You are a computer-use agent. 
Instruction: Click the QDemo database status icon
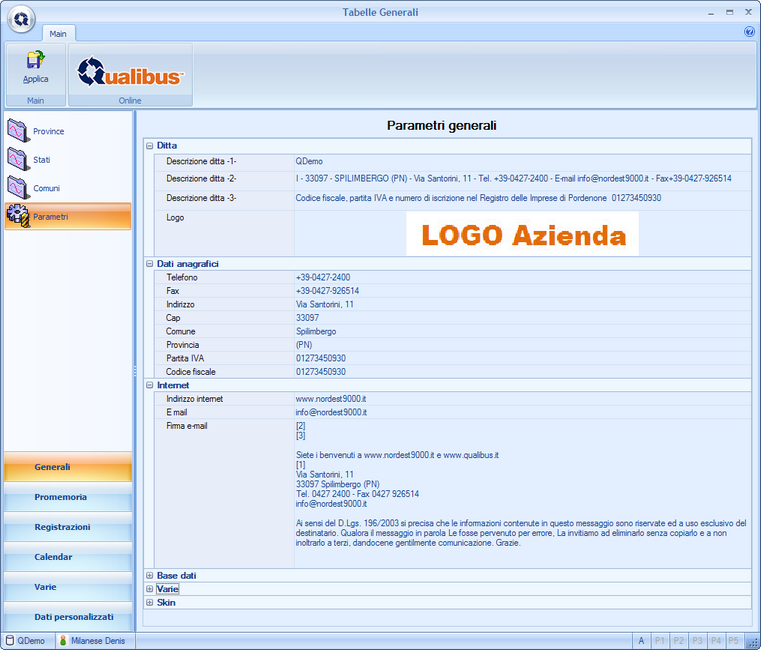tap(10, 640)
